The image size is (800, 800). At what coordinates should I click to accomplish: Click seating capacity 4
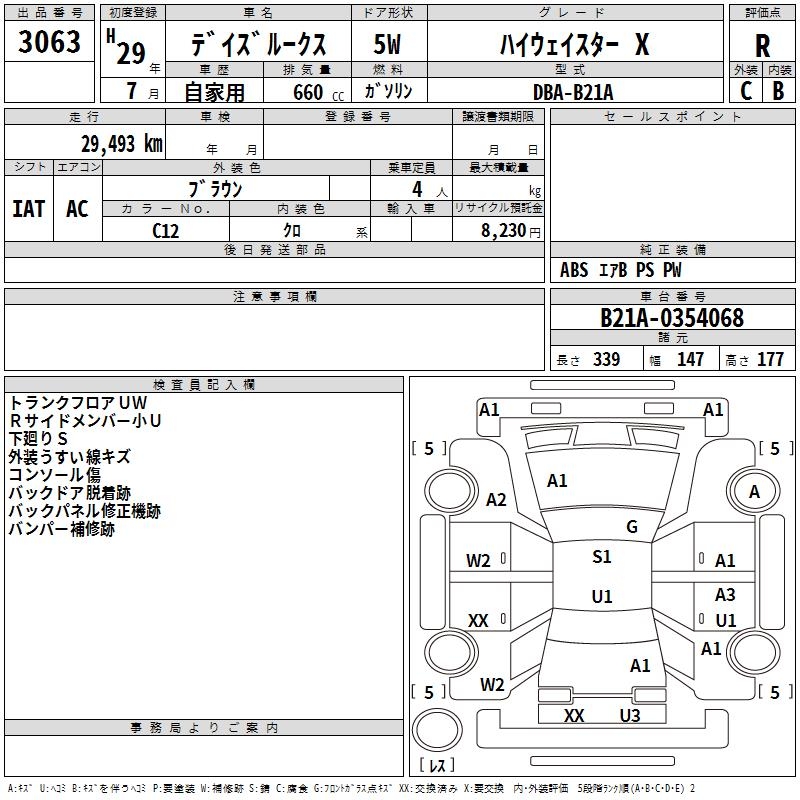(x=417, y=189)
